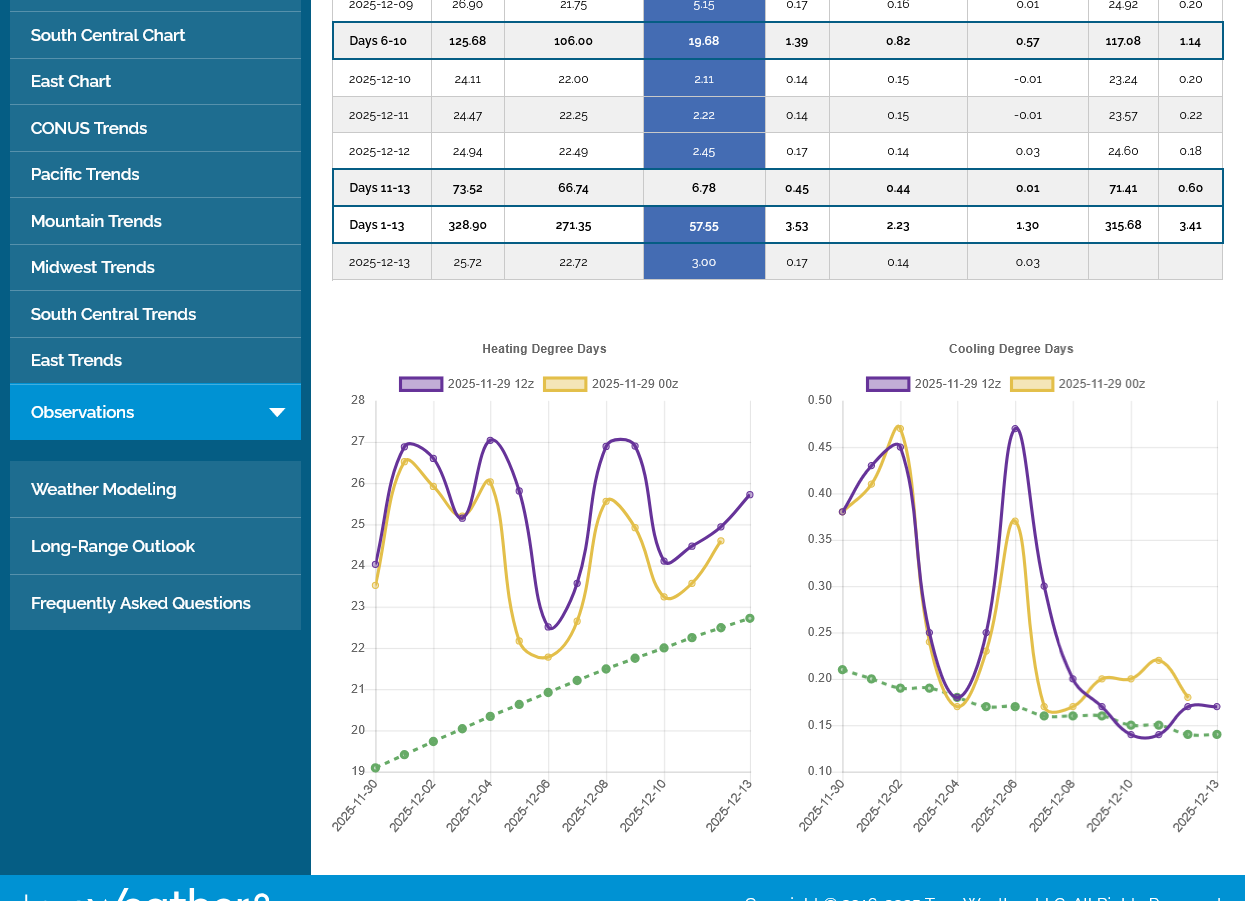Open Weather Modeling section
The width and height of the screenshot is (1245, 901).
point(104,489)
